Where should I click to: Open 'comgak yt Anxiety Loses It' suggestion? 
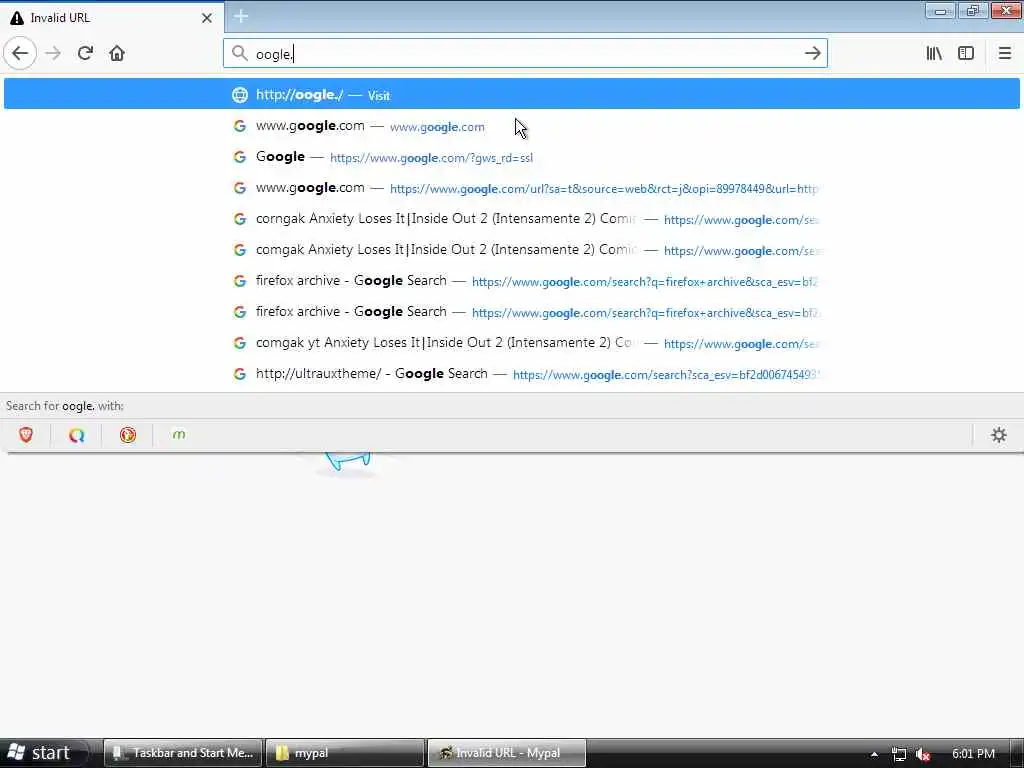pyautogui.click(x=511, y=343)
